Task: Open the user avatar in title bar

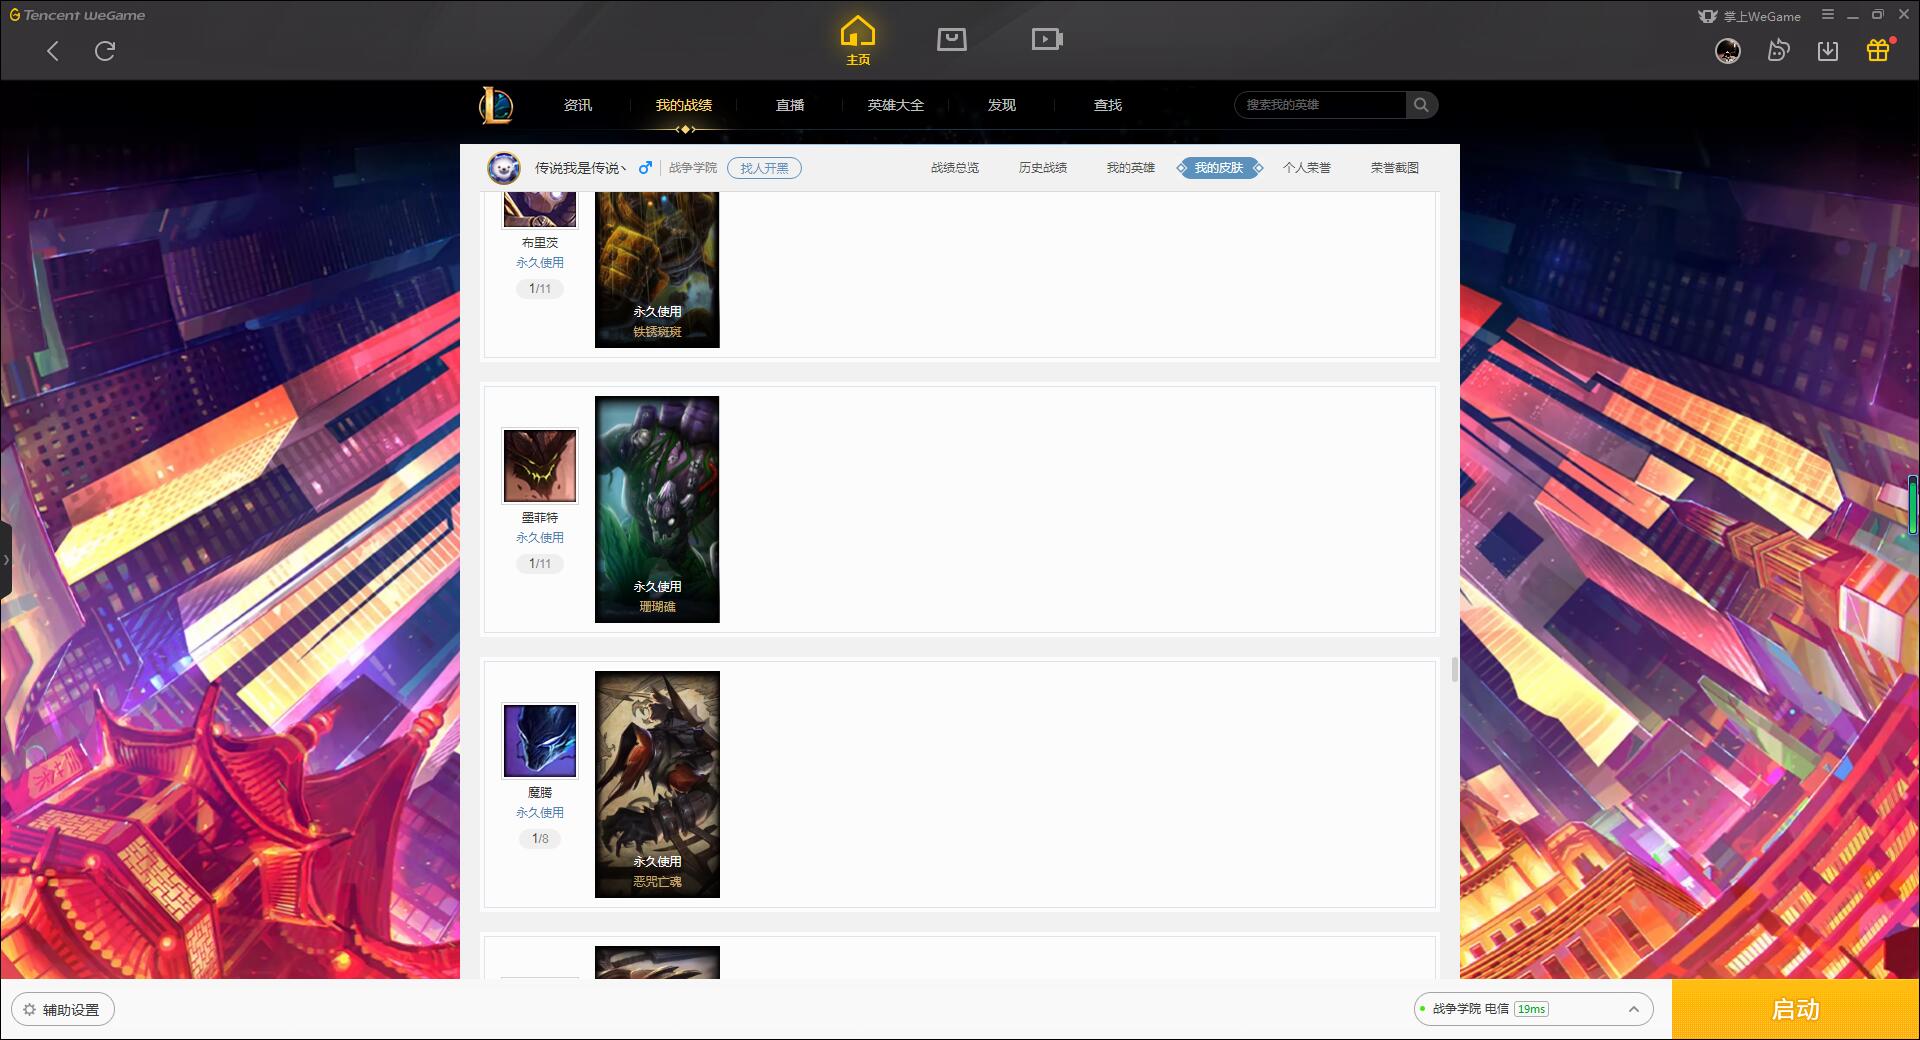Action: (x=1727, y=51)
